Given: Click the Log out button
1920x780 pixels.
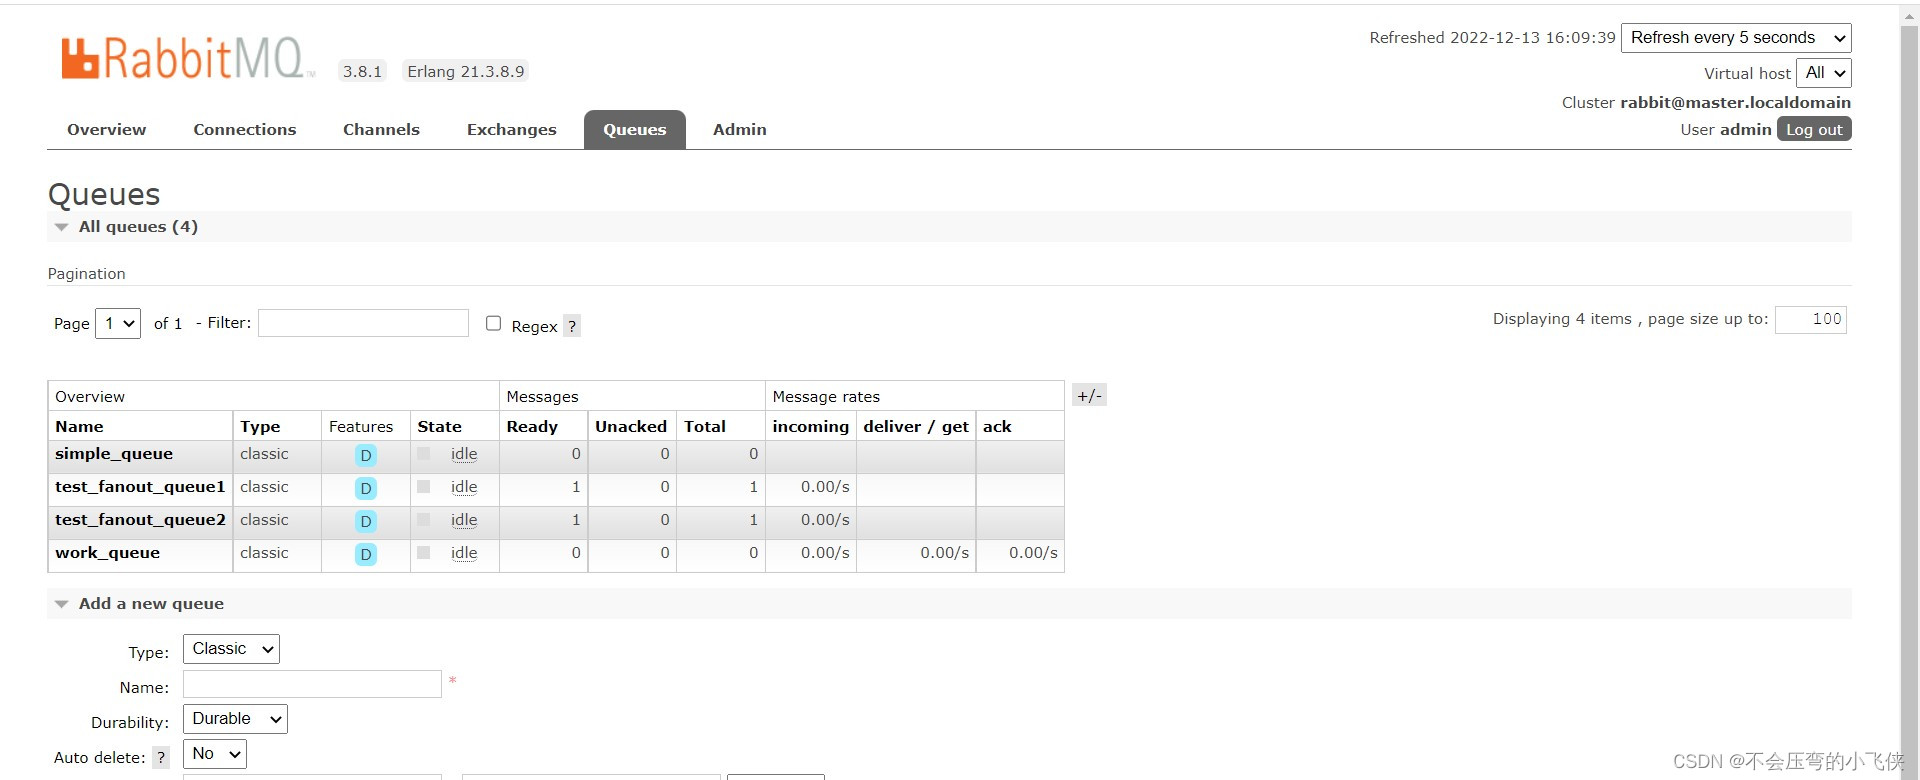Looking at the screenshot, I should tap(1814, 130).
